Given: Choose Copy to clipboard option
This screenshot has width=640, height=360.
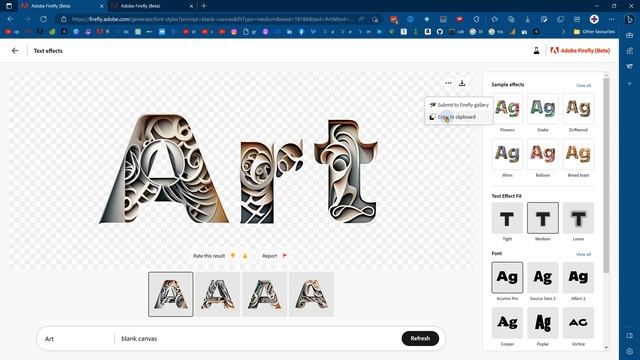Looking at the screenshot, I should tap(459, 117).
